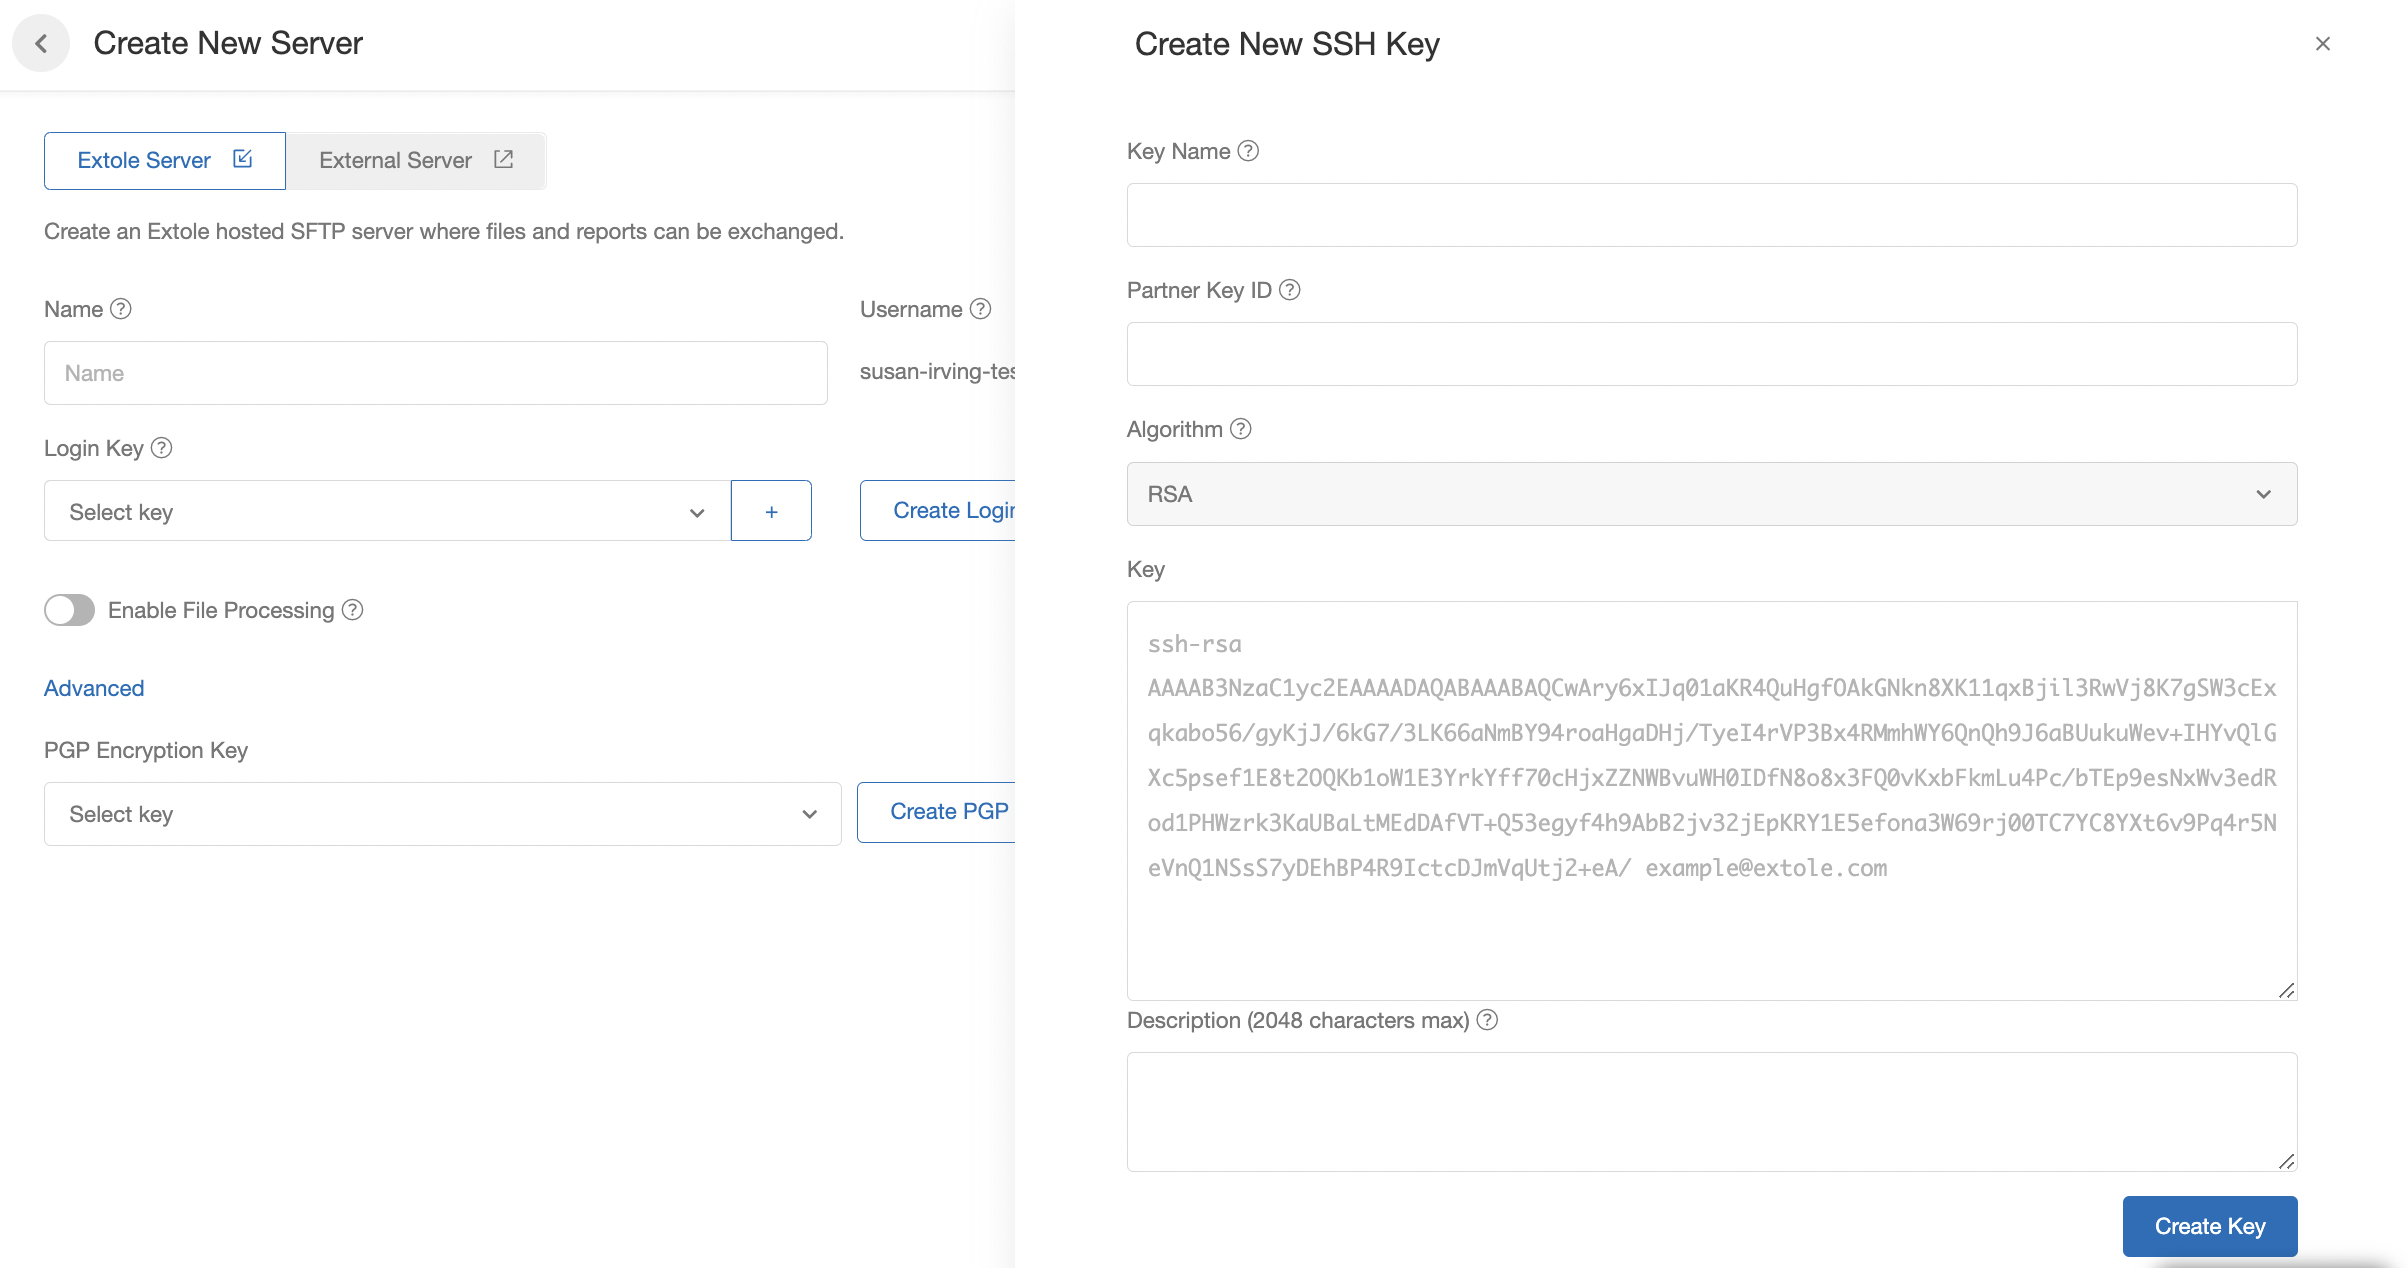The image size is (2408, 1268).
Task: Close the Create New SSH Key panel
Action: (2322, 44)
